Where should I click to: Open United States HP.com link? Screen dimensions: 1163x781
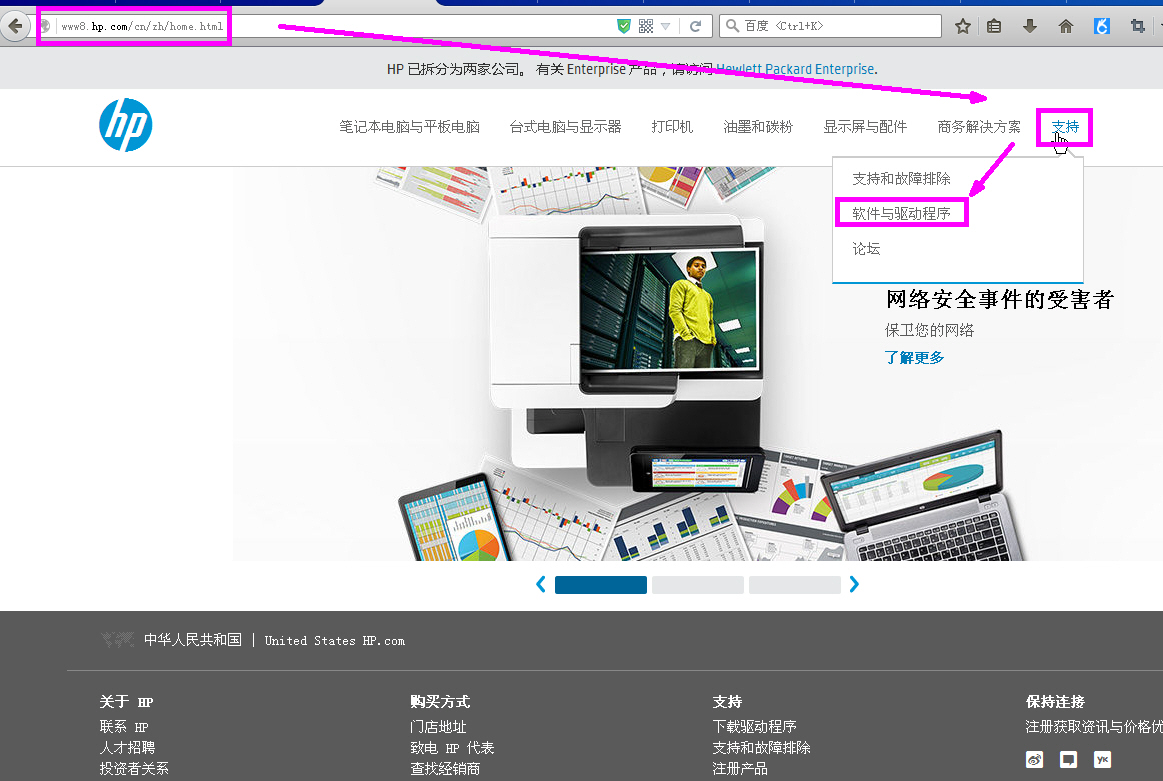pos(335,641)
